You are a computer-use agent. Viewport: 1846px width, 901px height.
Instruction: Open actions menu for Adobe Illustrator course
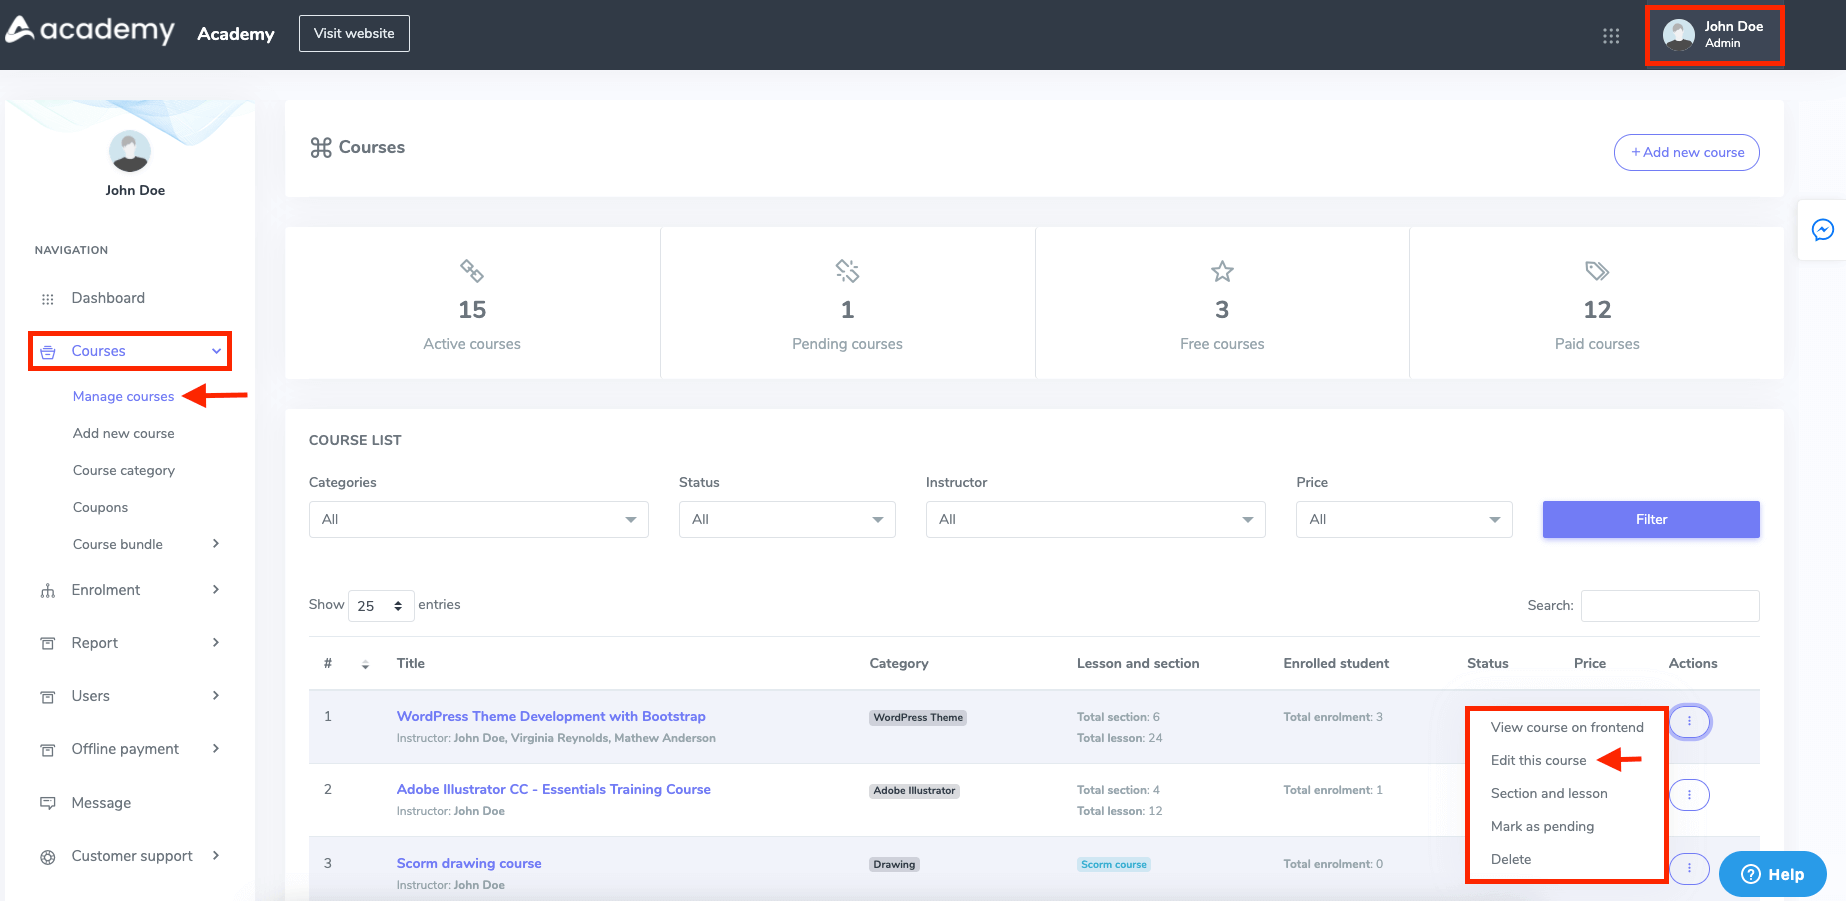tap(1689, 795)
